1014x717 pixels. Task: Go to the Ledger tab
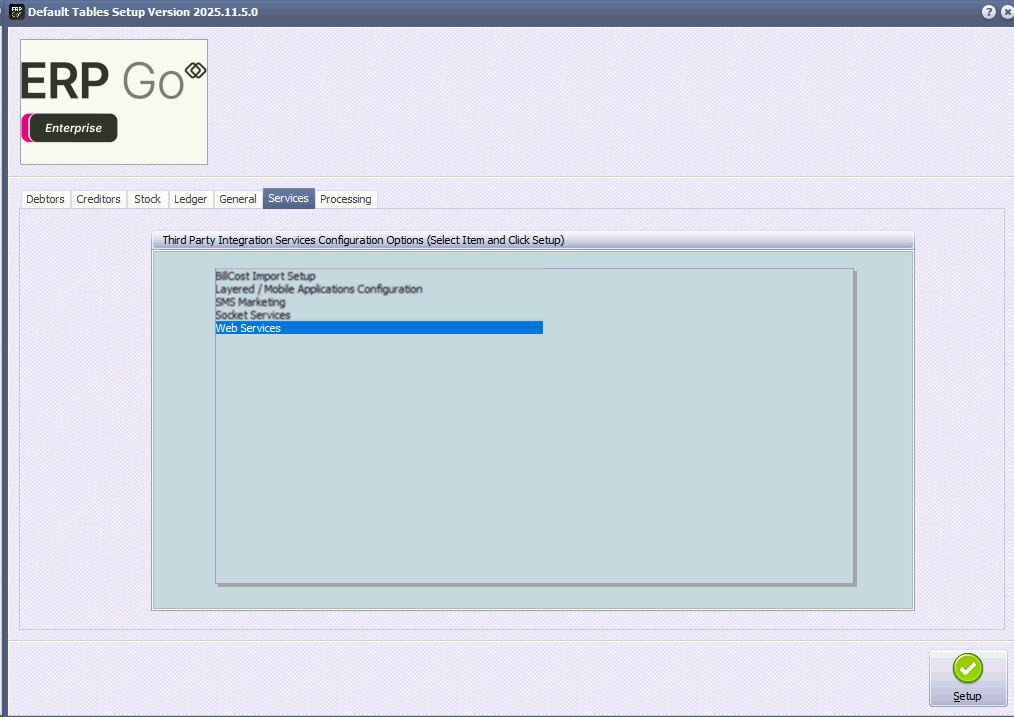(x=190, y=199)
